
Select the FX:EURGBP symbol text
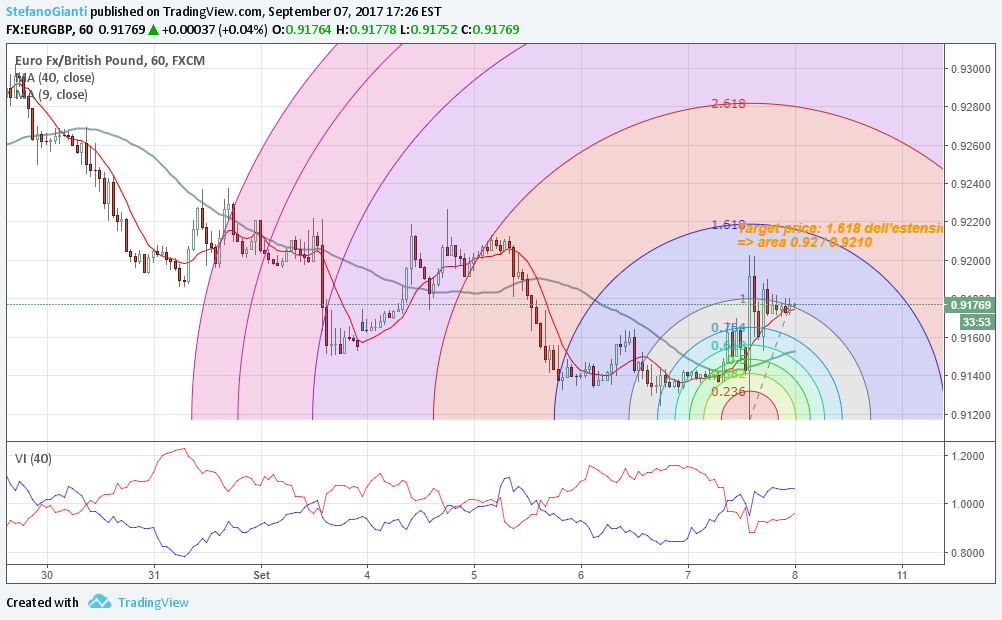(x=39, y=29)
